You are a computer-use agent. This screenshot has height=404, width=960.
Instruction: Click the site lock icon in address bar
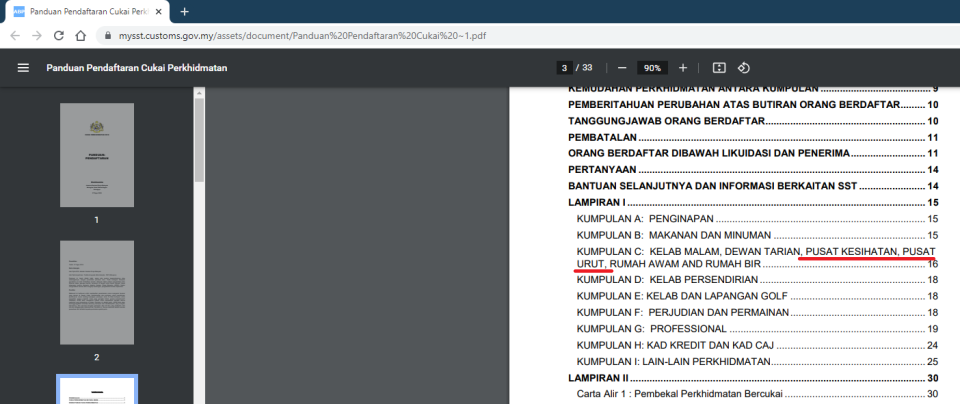pos(108,36)
